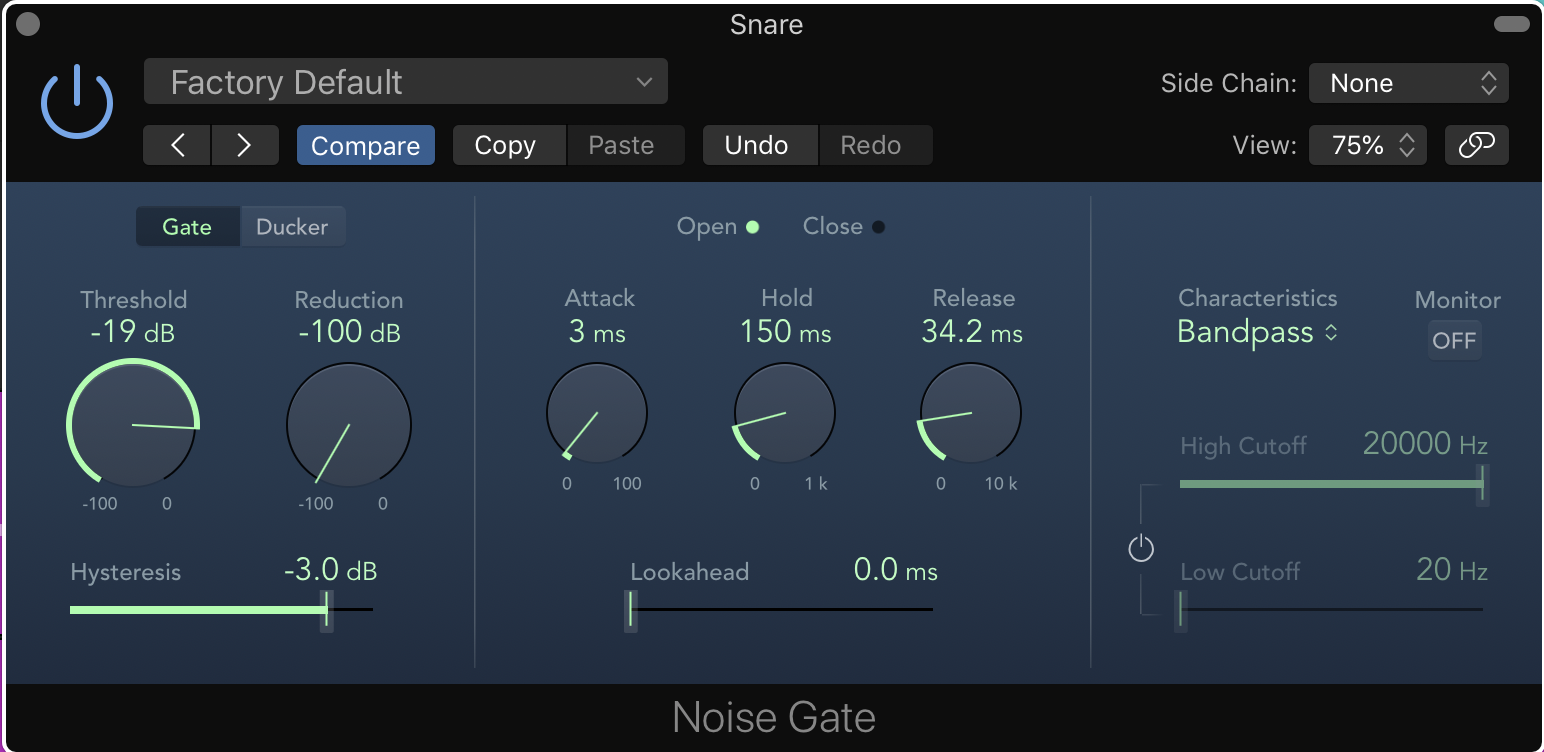Click the Lookahead label
Screen dimensions: 1544x752
point(690,572)
